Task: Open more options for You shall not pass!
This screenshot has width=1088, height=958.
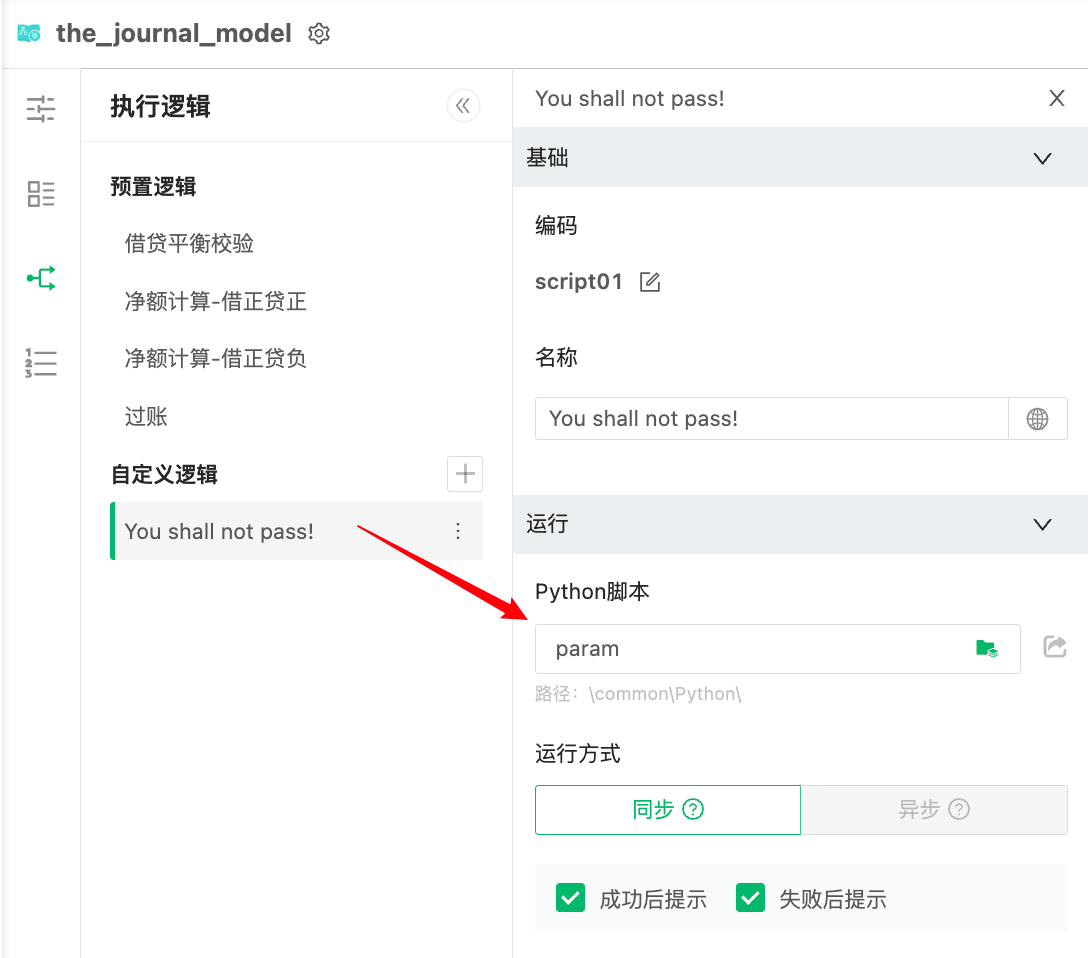Action: (x=458, y=531)
